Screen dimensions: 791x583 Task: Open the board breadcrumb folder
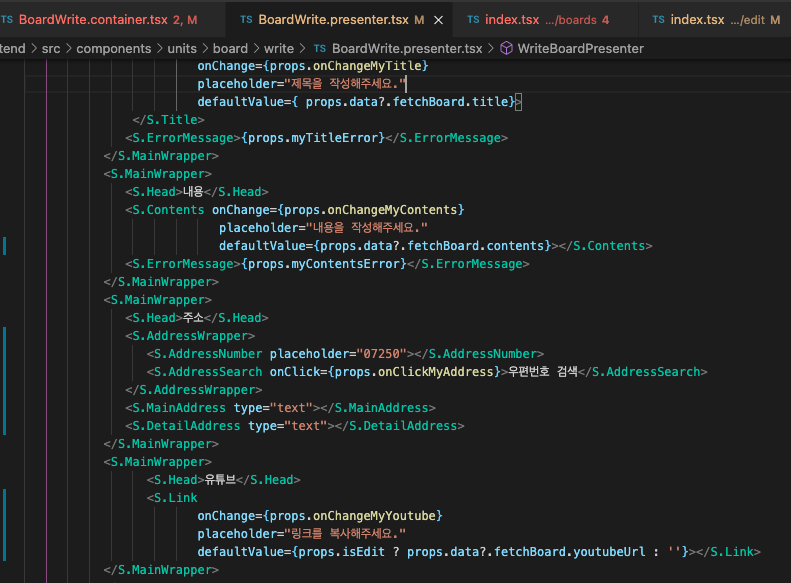[x=231, y=48]
